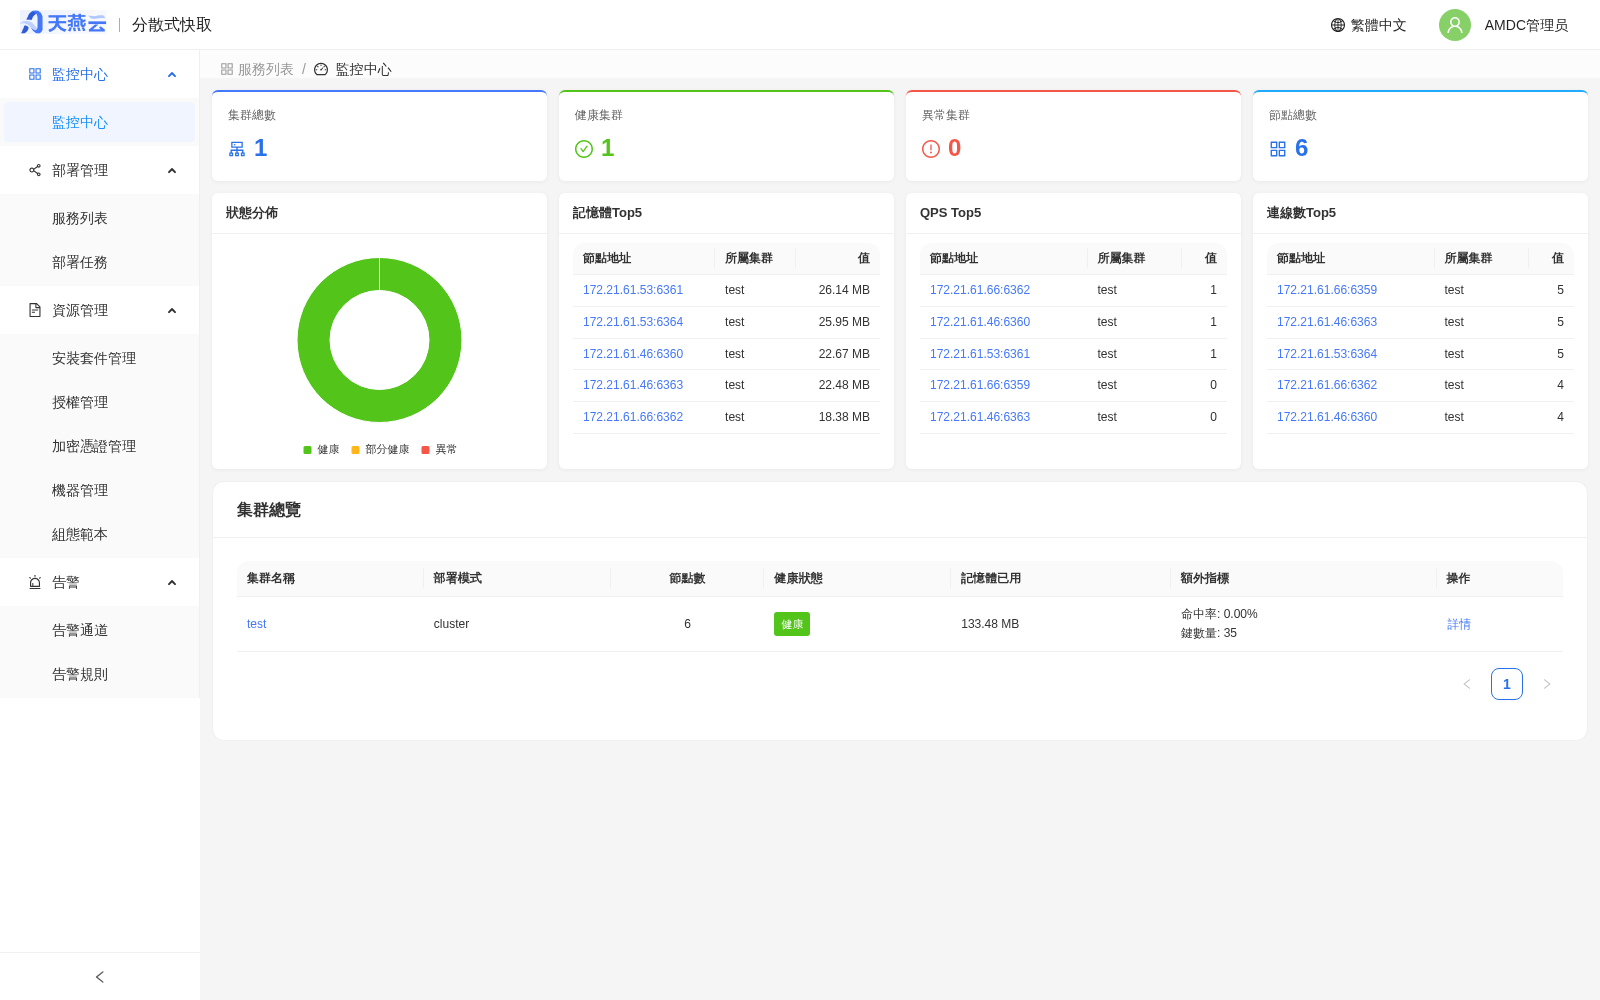Open 172.21.61.66:6362 in QPS Top5
Image resolution: width=1600 pixels, height=1000 pixels.
point(980,290)
